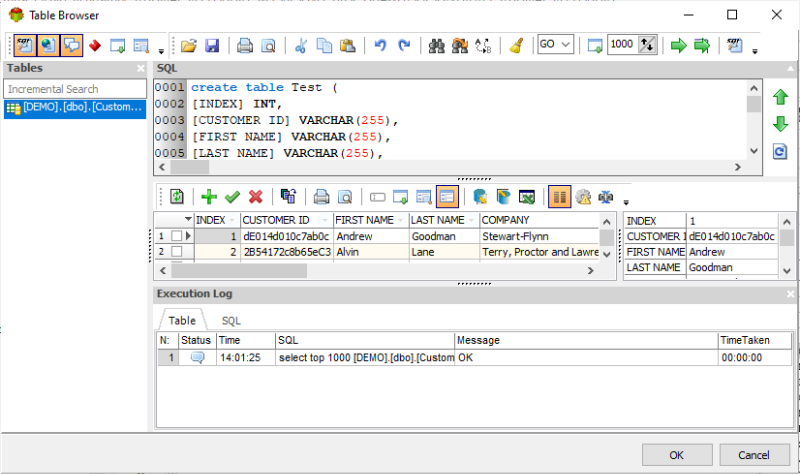Screen dimensions: 800x474
Task: Toggle the SQL editor panel button
Action: [24, 45]
